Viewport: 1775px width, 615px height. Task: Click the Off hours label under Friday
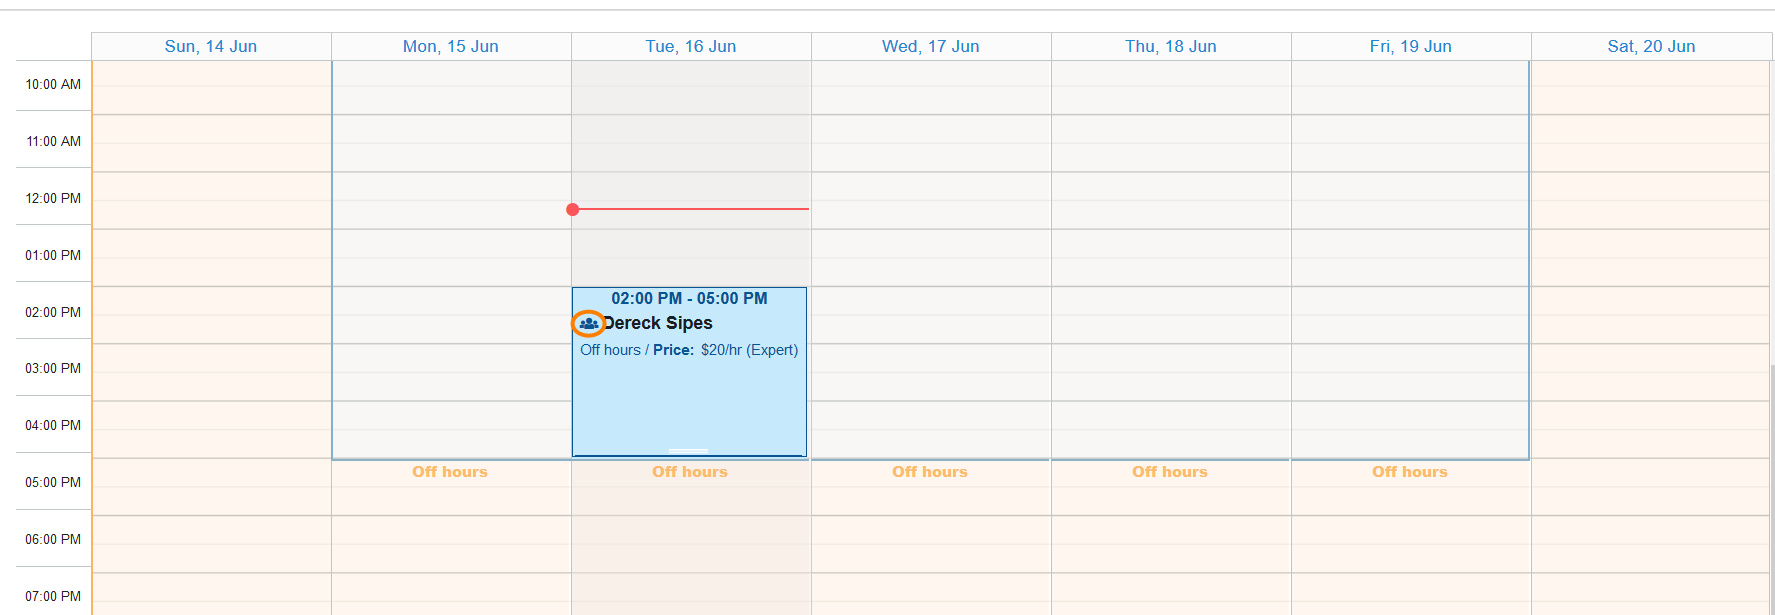point(1410,472)
